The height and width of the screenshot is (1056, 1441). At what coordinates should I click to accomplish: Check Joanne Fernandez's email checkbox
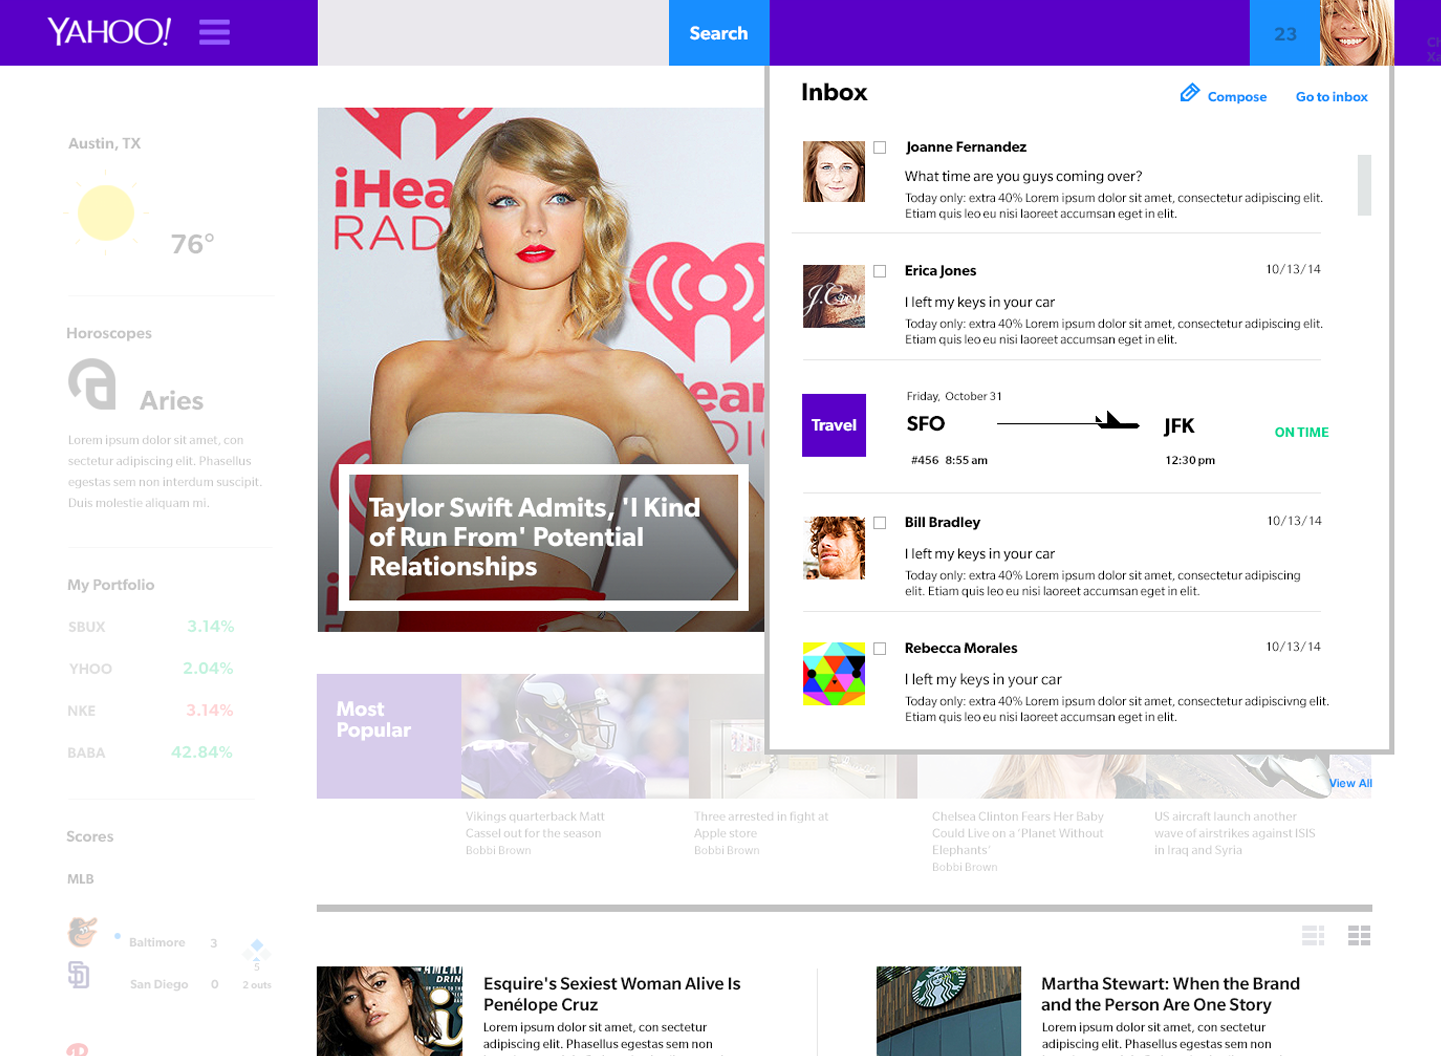click(x=879, y=146)
